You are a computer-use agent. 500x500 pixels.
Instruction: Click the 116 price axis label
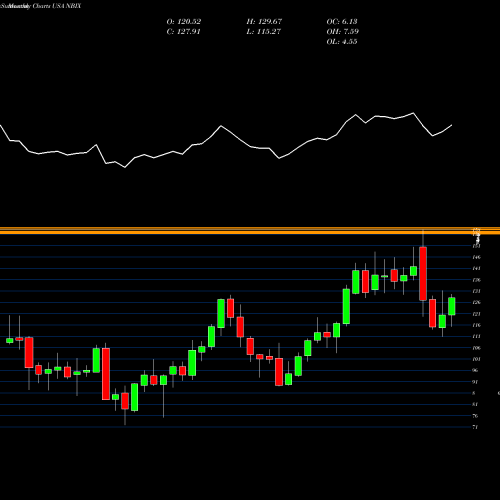coord(476,325)
